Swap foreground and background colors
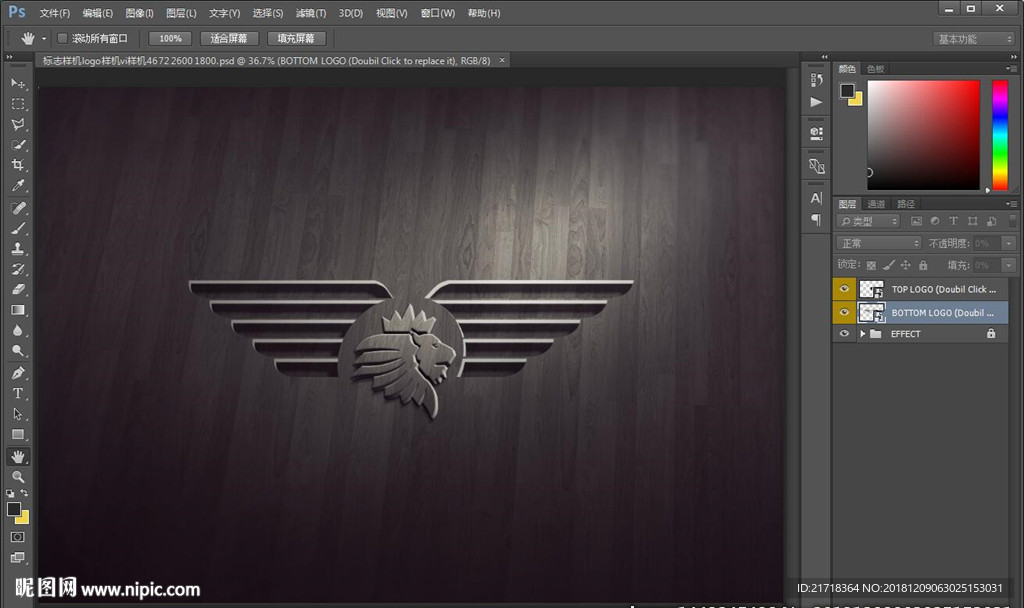This screenshot has width=1024, height=608. 24,493
